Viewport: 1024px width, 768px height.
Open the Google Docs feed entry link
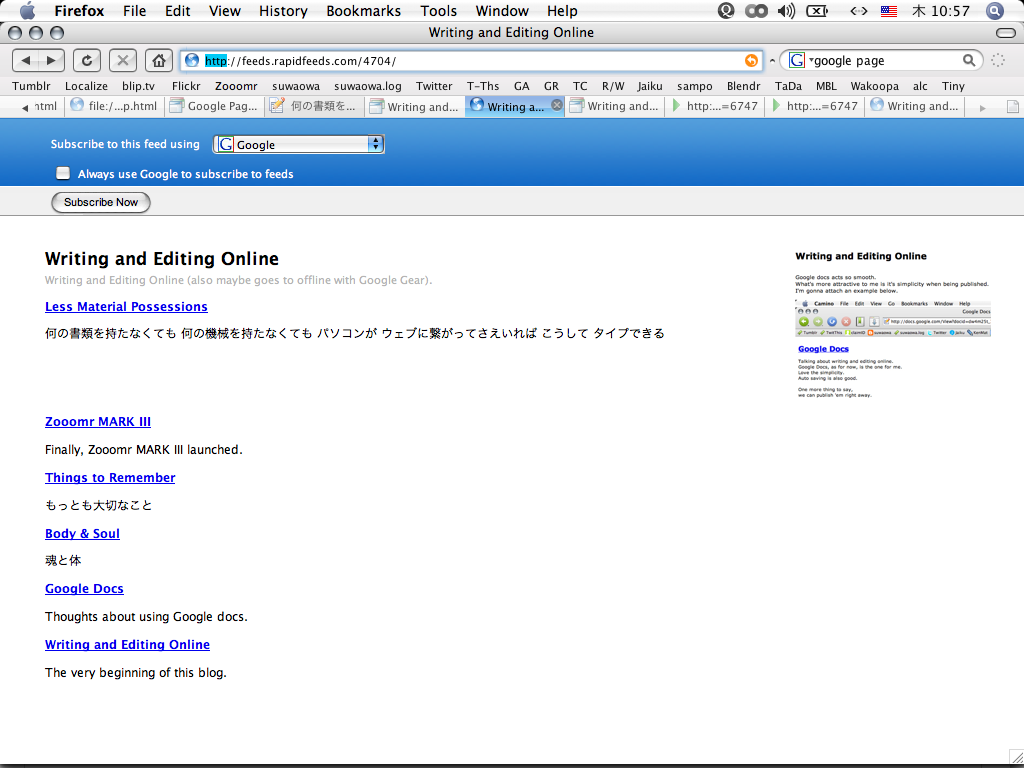tap(84, 588)
